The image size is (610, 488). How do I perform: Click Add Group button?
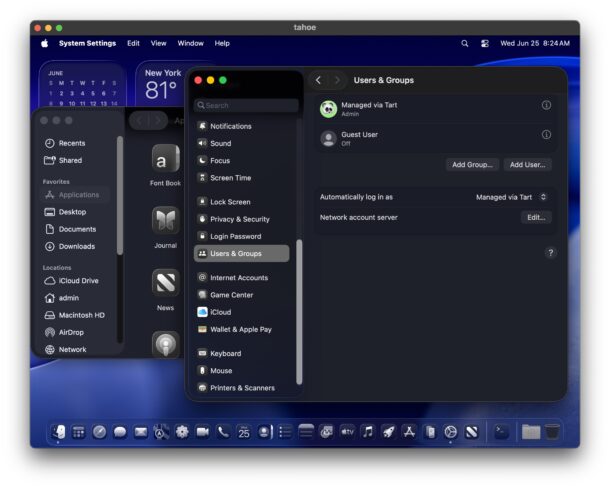tap(472, 165)
